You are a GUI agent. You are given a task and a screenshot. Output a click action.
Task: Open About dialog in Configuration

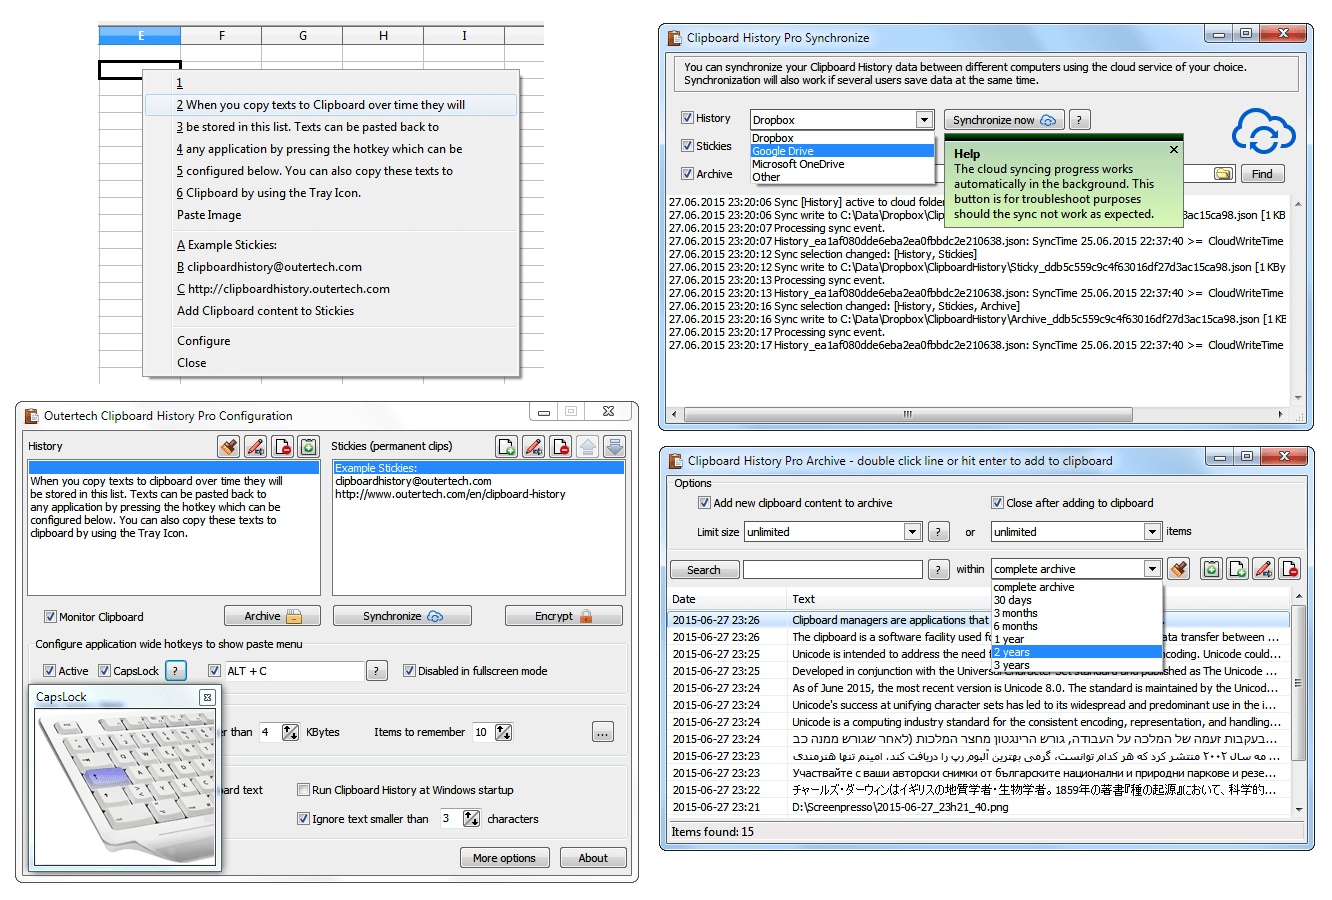(593, 858)
